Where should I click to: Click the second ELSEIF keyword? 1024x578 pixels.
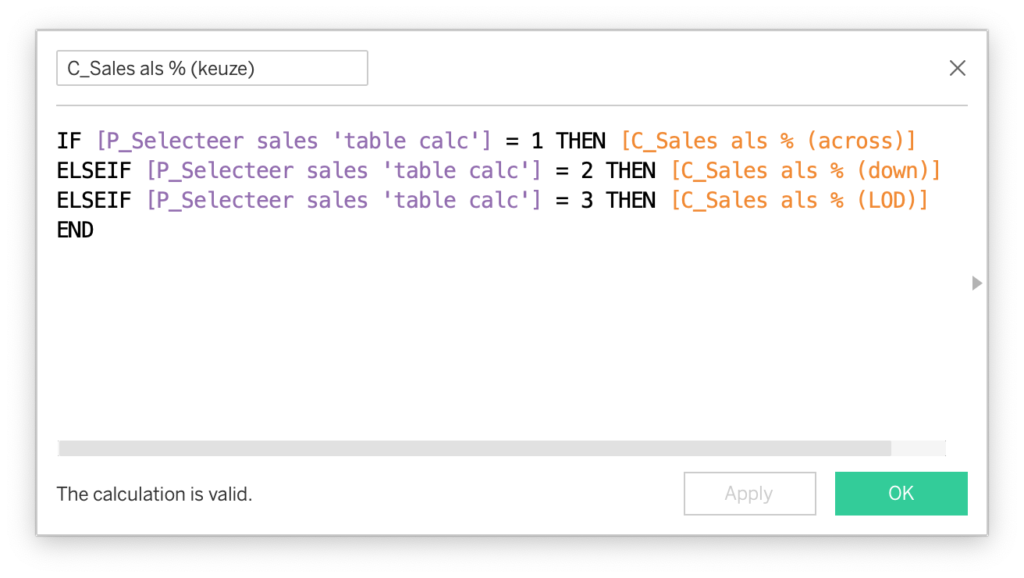pos(94,200)
